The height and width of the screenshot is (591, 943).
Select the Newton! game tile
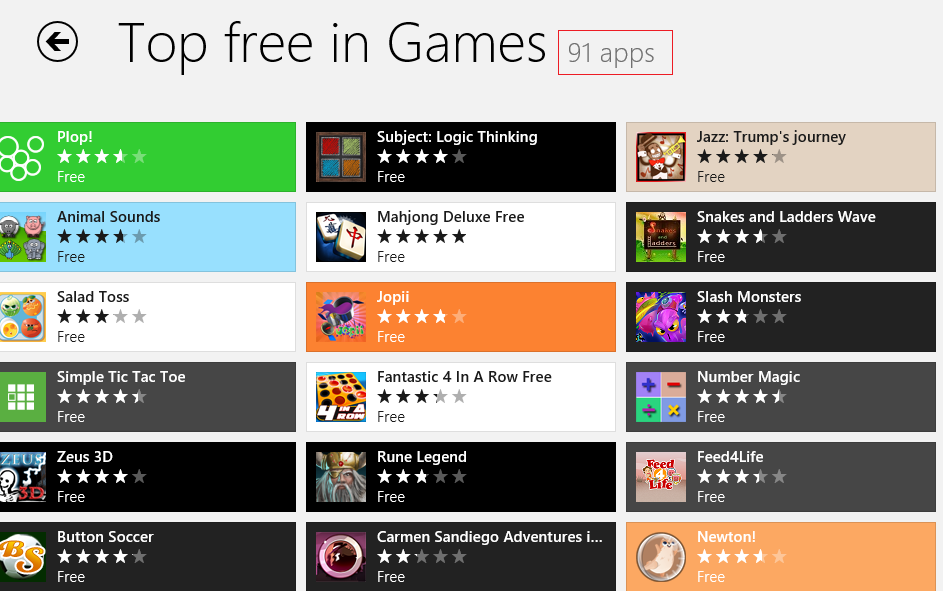pos(781,557)
